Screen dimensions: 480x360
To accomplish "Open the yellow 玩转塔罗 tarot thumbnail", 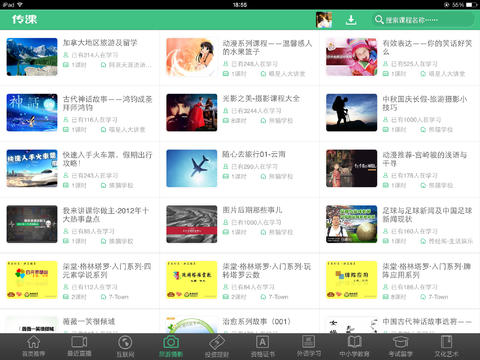I will click(x=192, y=280).
